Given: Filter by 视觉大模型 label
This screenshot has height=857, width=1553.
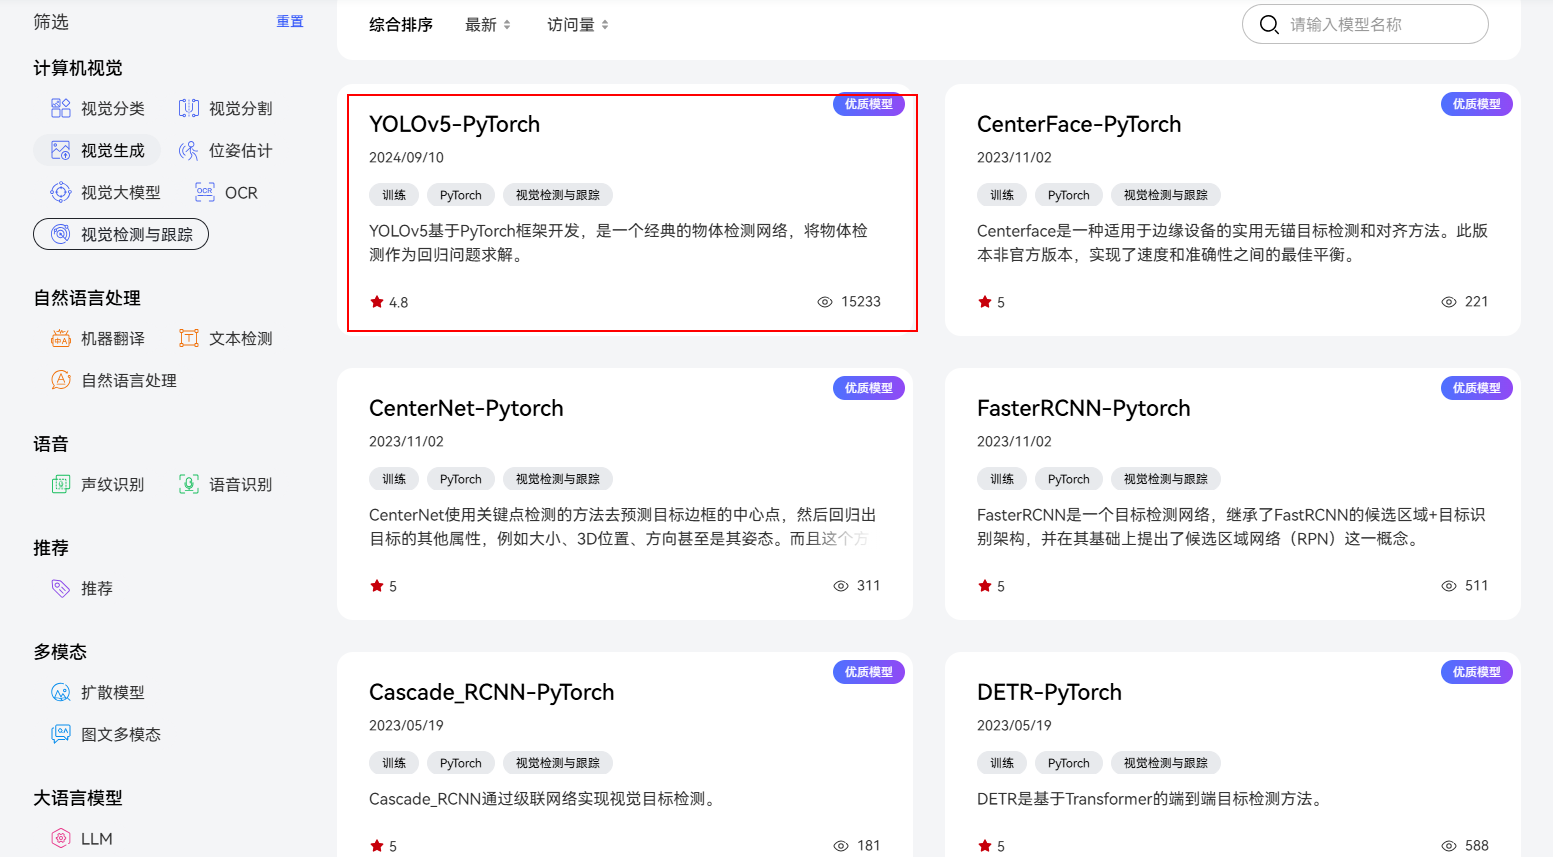Looking at the screenshot, I should [121, 192].
